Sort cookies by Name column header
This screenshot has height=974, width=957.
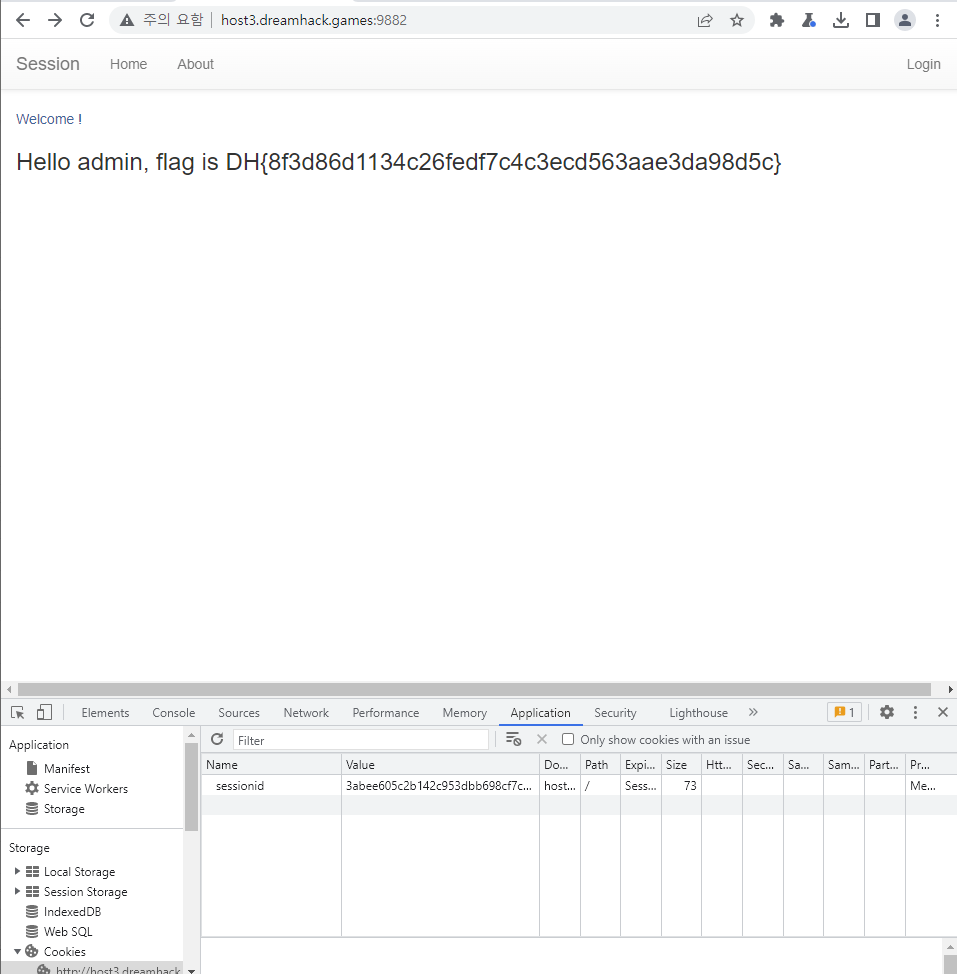[271, 765]
